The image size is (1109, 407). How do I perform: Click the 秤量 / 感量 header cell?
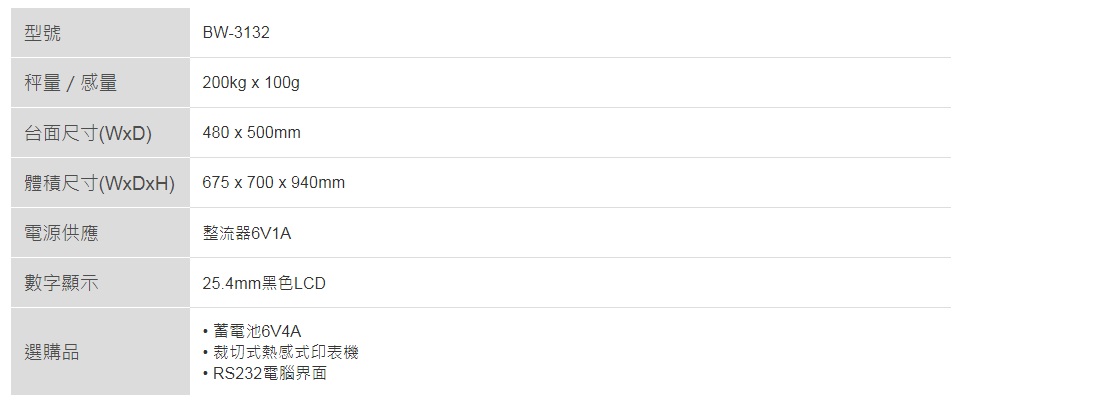tap(71, 83)
